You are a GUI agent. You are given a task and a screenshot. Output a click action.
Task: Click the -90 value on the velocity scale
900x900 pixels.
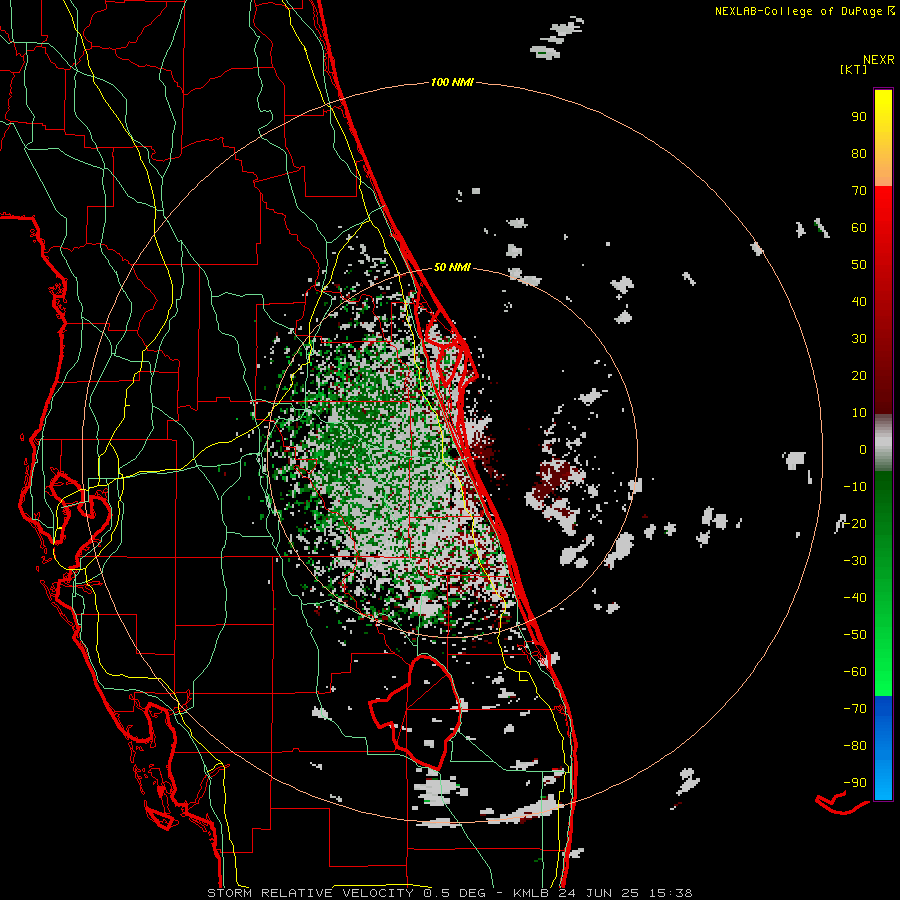pos(855,783)
